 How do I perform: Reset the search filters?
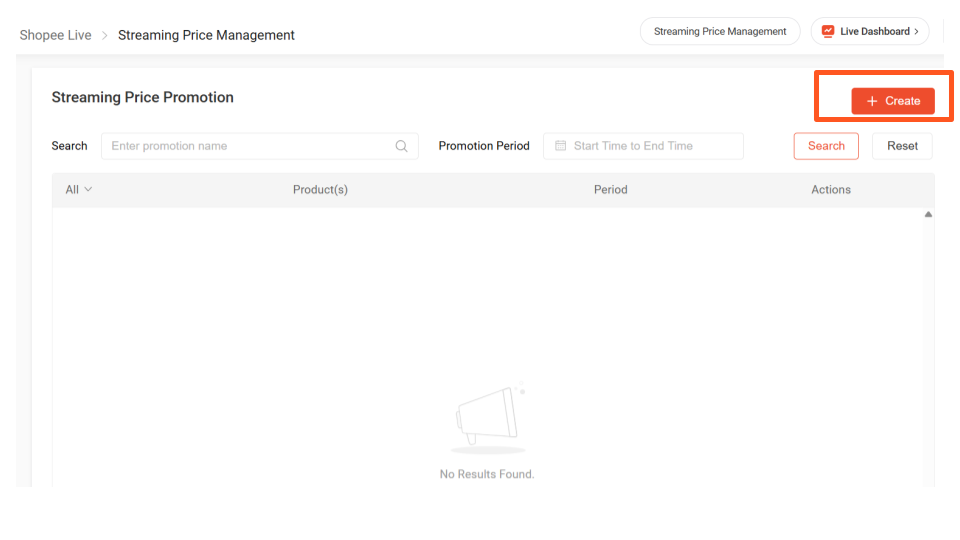click(x=902, y=146)
